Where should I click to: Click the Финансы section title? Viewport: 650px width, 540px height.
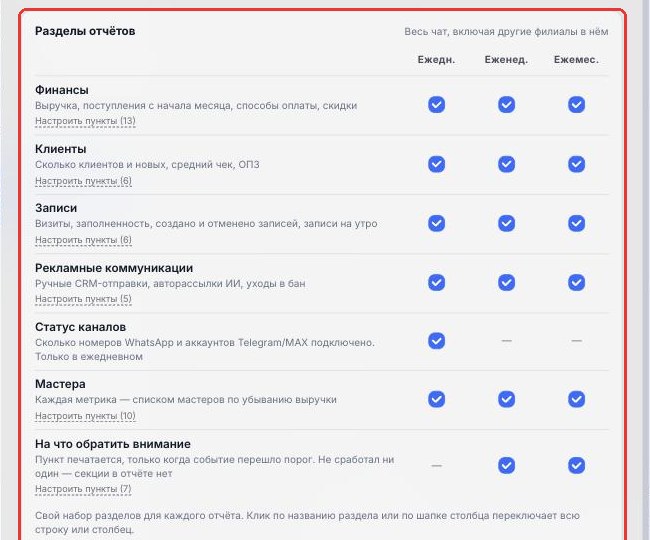click(x=62, y=90)
